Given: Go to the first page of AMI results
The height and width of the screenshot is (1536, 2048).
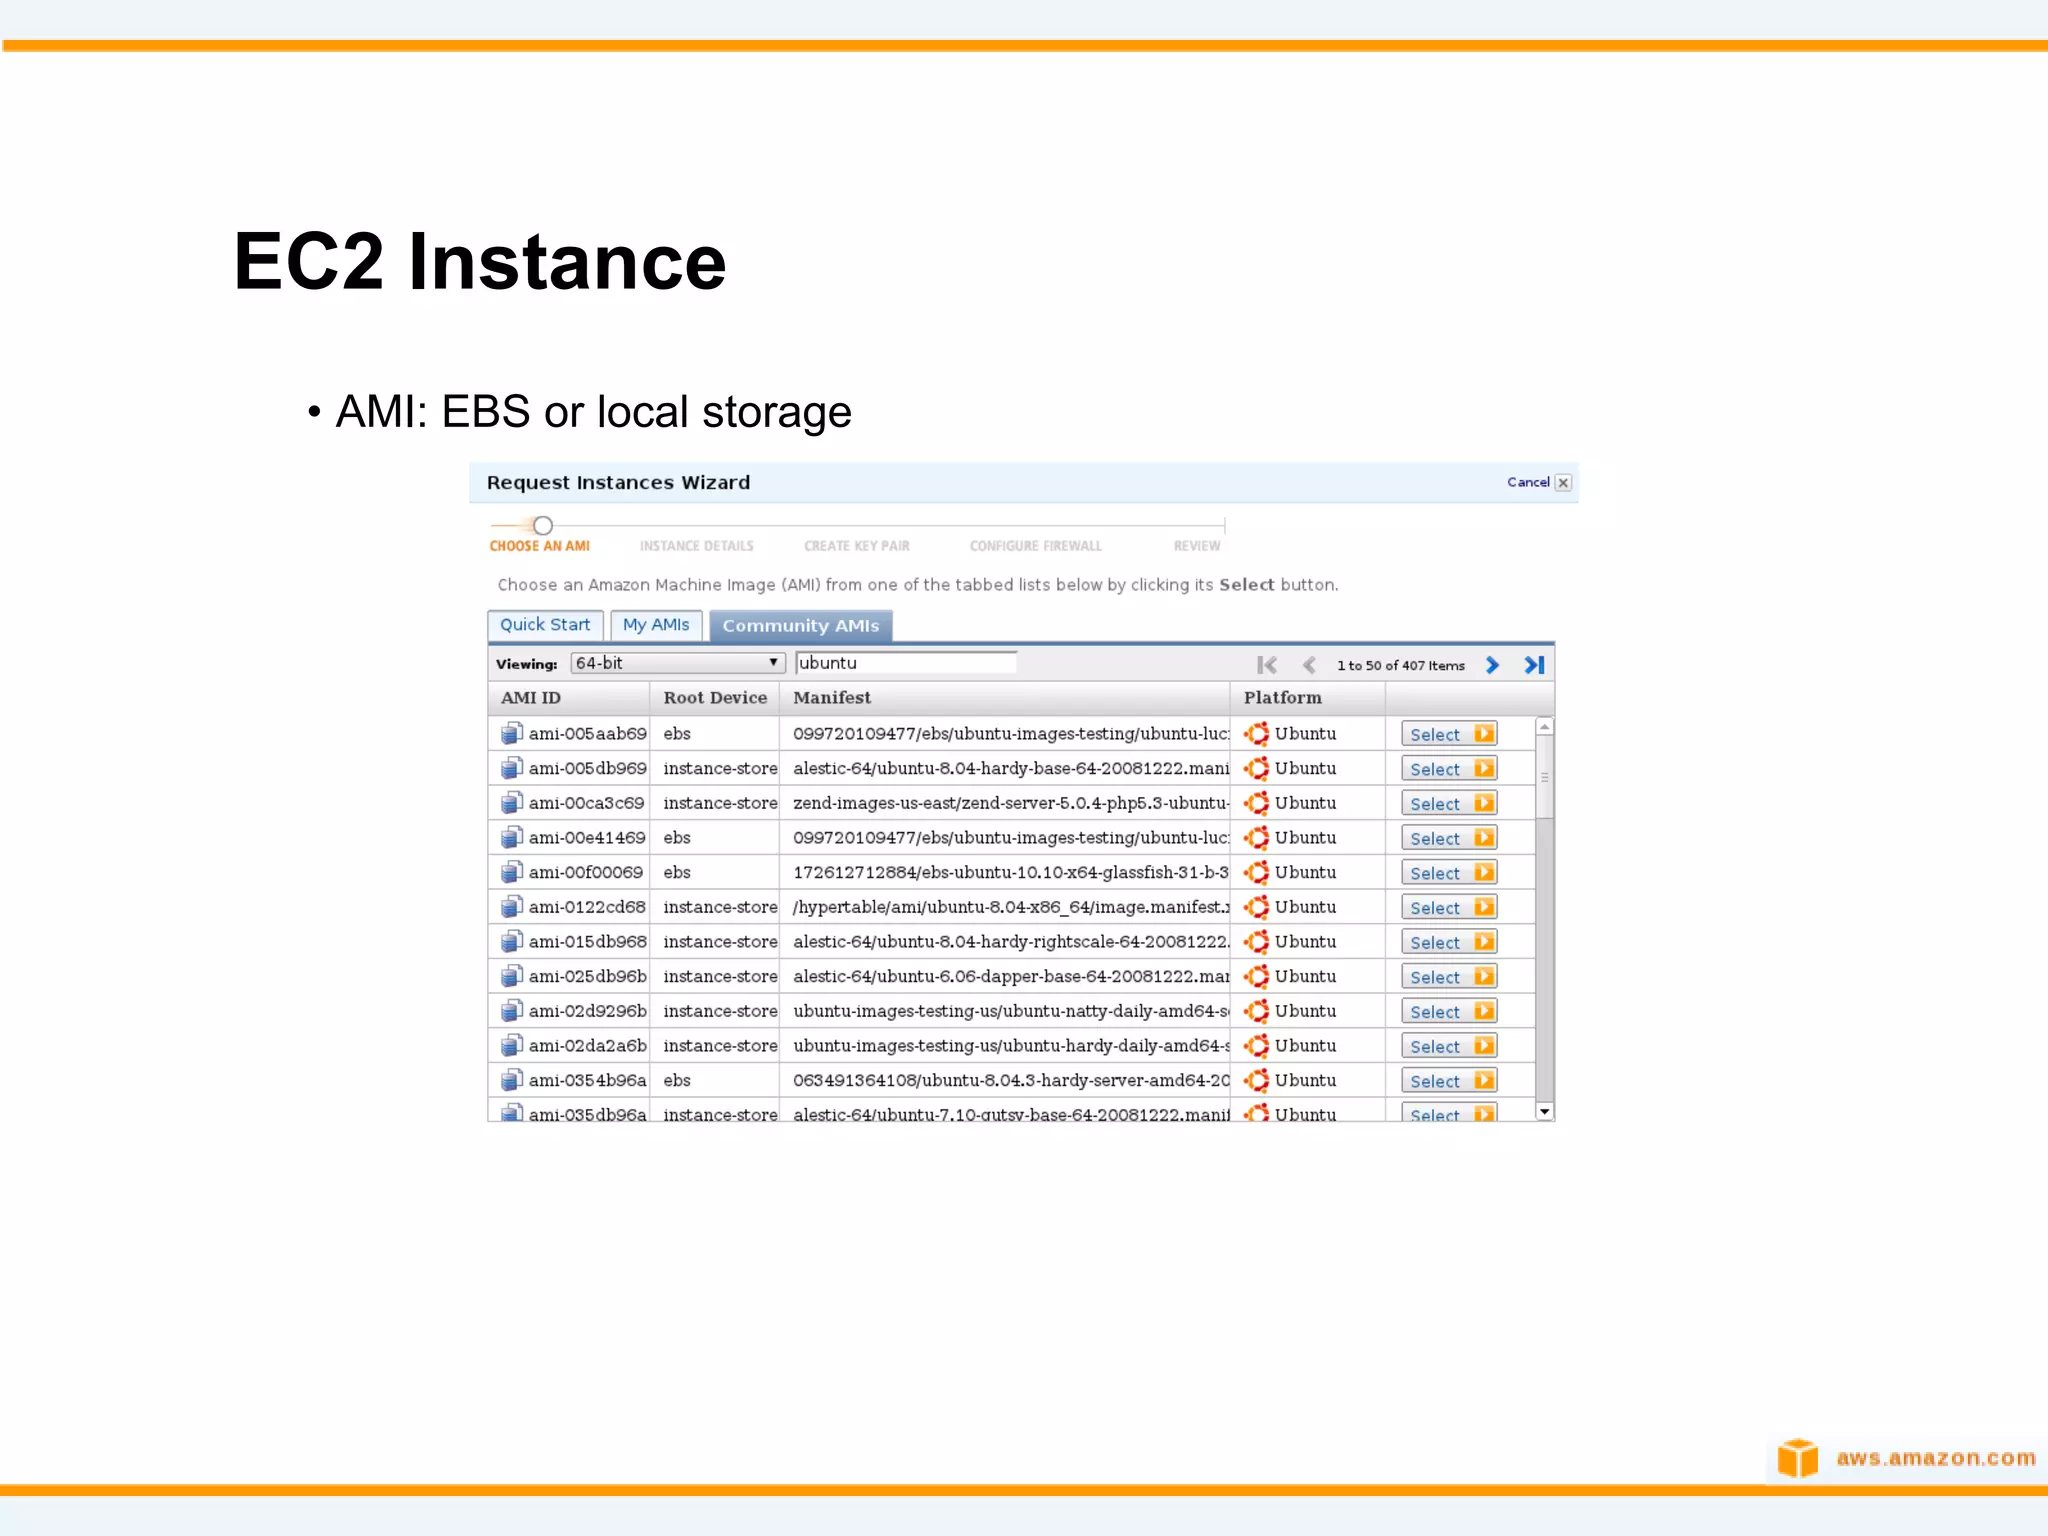Looking at the screenshot, I should pos(1267,665).
